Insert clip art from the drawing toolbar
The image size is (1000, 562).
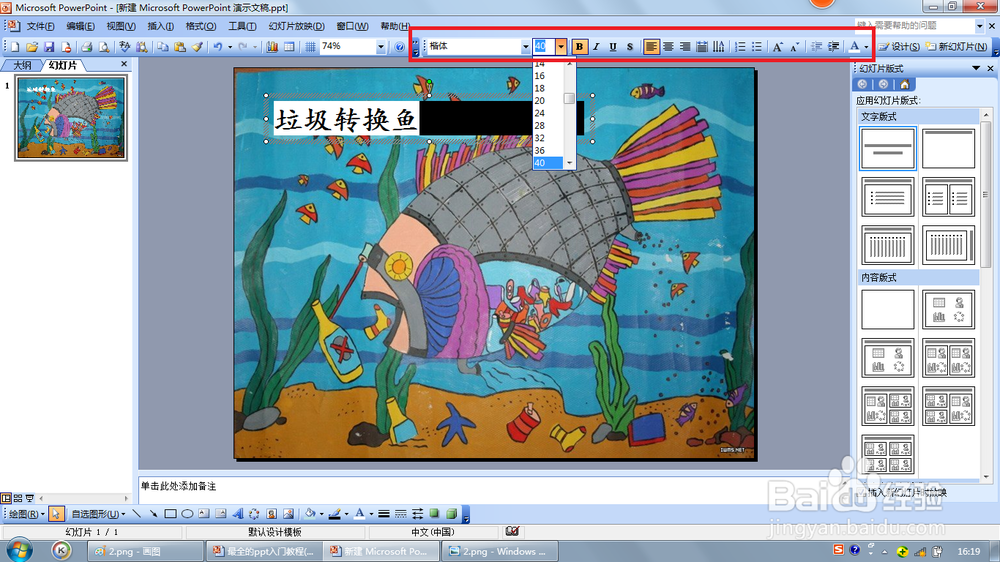(272, 514)
